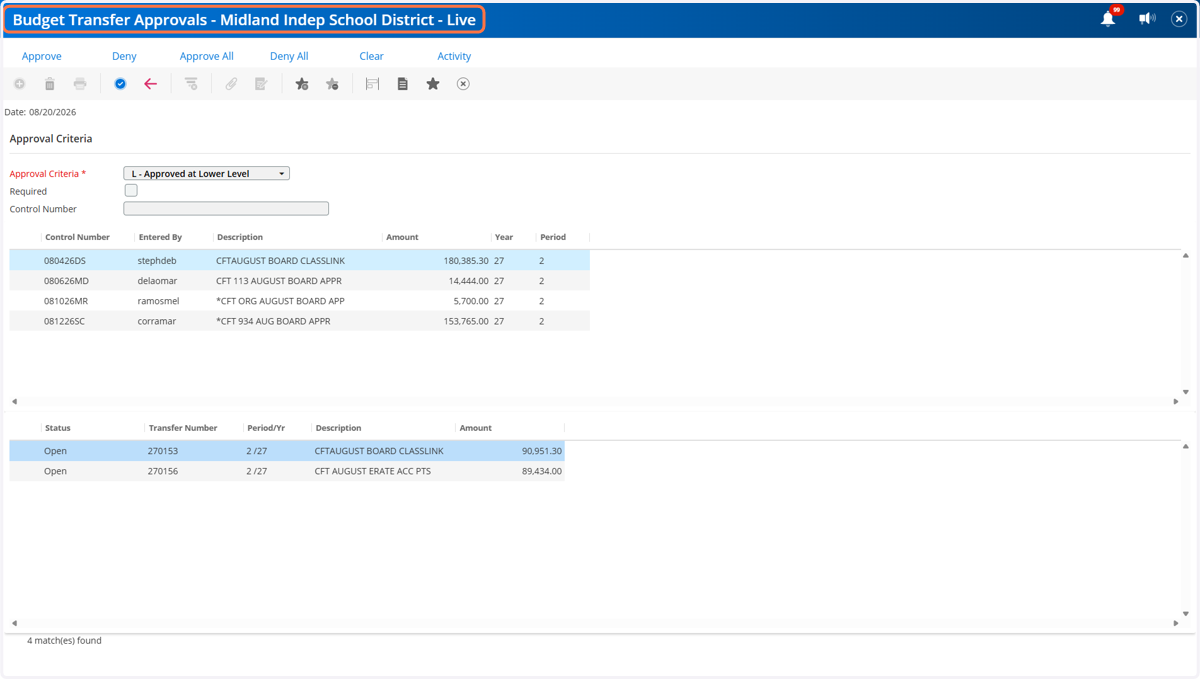Select row with control number 080426DS
The height and width of the screenshot is (679, 1200).
pyautogui.click(x=300, y=261)
